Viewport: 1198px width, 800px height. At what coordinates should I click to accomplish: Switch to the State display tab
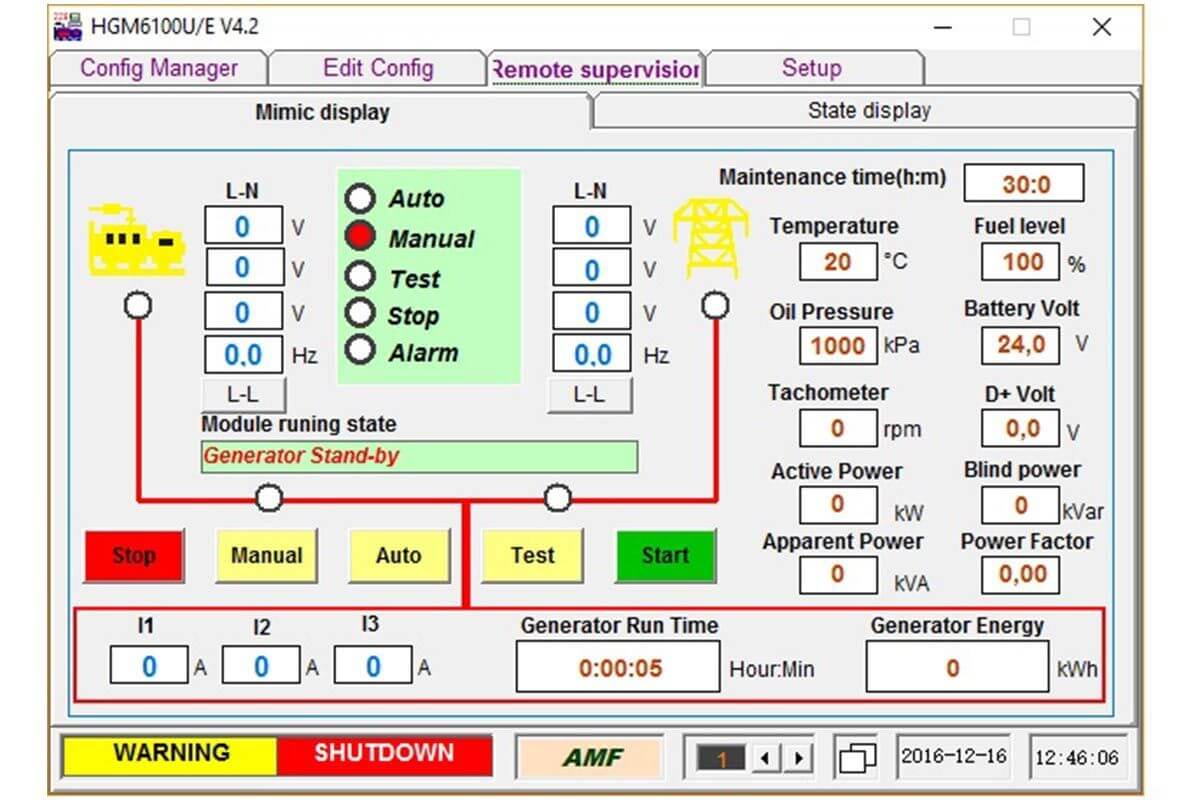pyautogui.click(x=868, y=111)
